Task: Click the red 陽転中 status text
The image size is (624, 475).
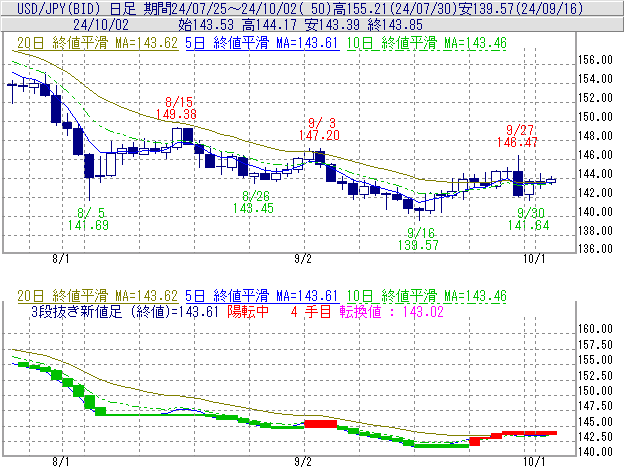Action: 248,311
